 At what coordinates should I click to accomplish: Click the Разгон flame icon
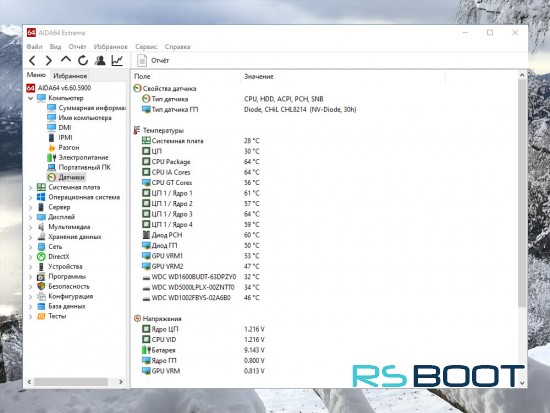coord(52,148)
